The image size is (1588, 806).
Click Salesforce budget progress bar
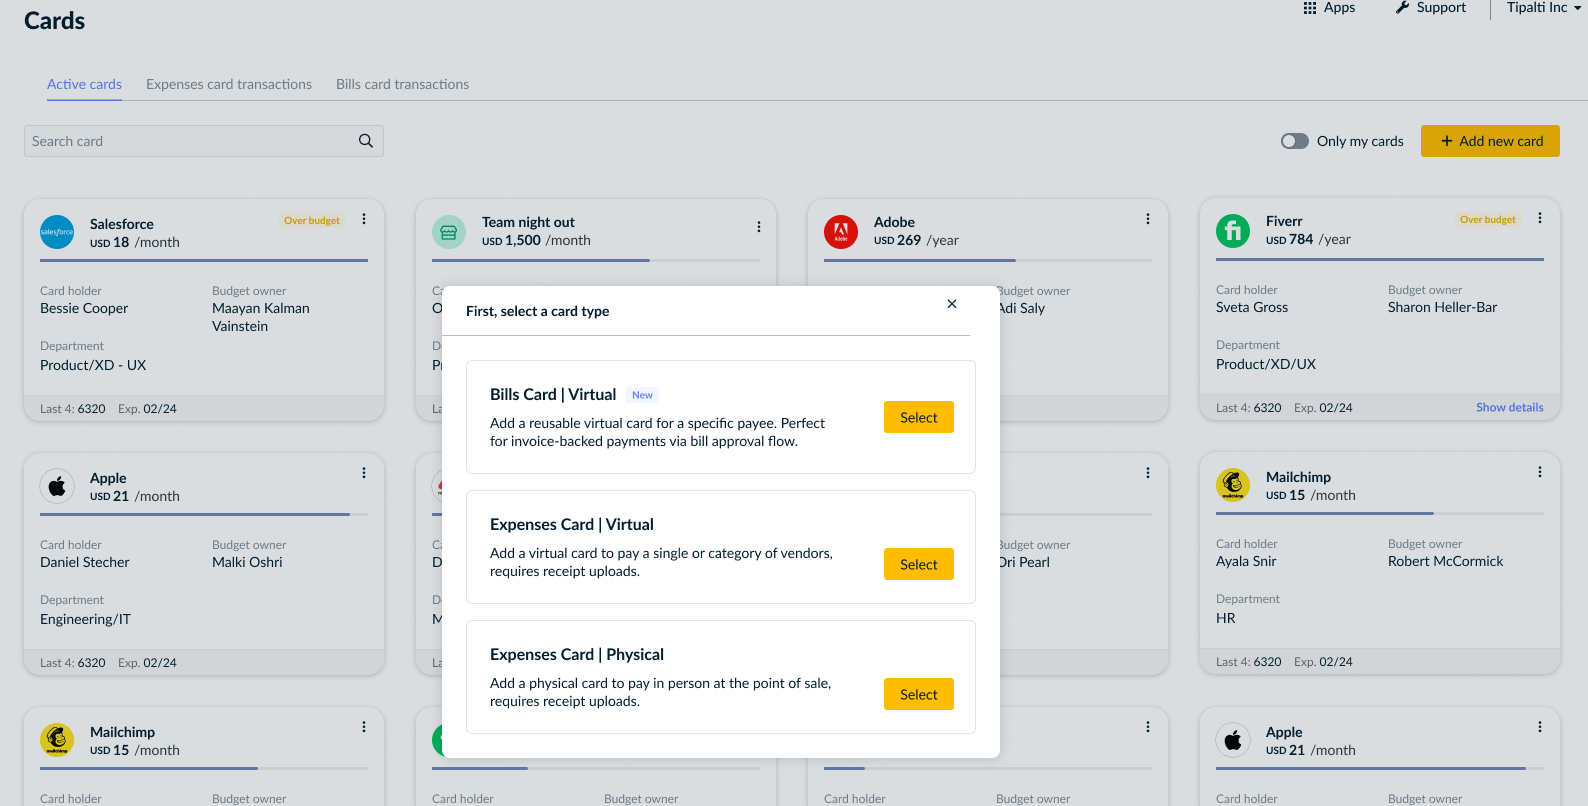204,261
